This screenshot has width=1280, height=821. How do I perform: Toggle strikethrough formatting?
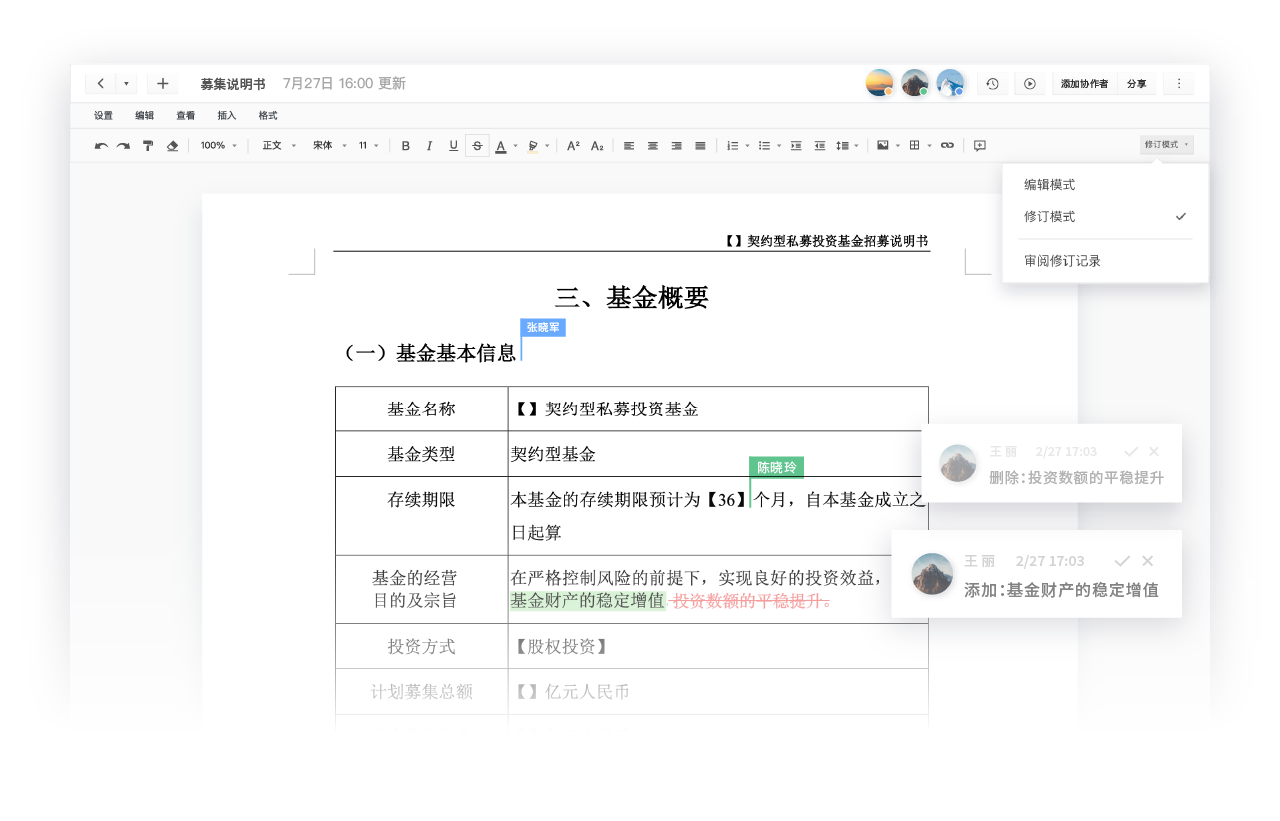click(x=477, y=145)
